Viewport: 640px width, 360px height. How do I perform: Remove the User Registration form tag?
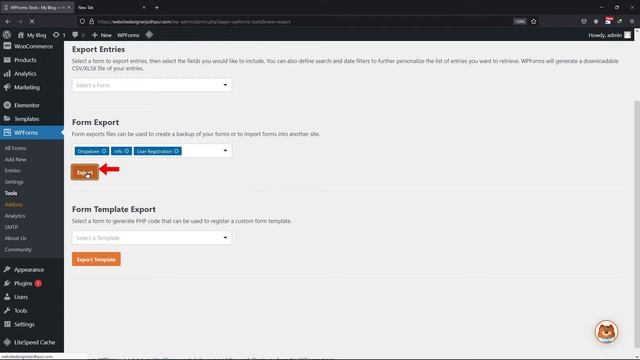(176, 151)
